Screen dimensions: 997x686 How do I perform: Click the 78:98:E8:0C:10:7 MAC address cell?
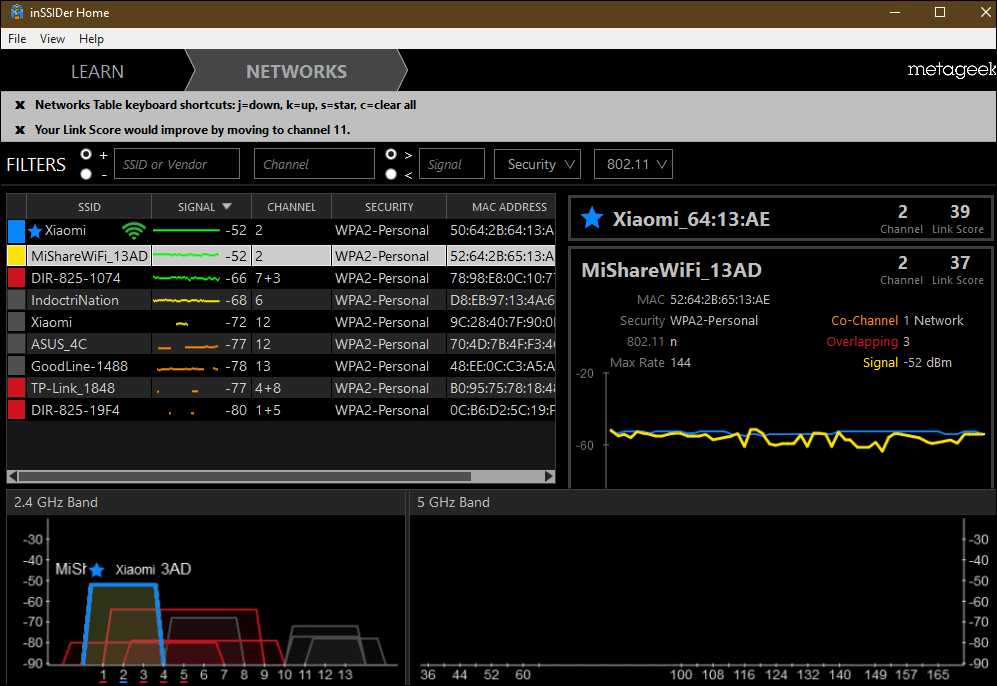502,278
